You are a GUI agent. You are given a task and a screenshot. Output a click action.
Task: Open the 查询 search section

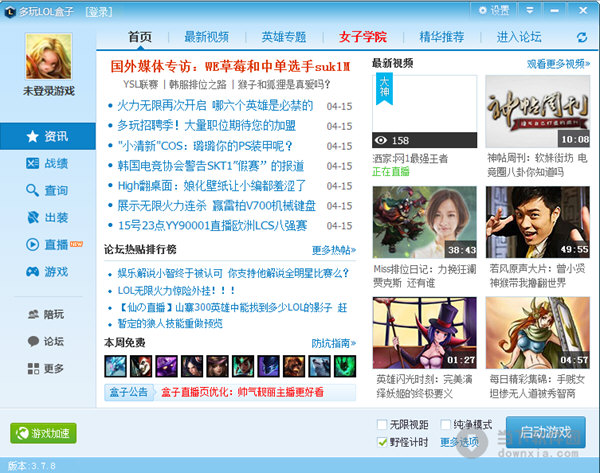47,190
